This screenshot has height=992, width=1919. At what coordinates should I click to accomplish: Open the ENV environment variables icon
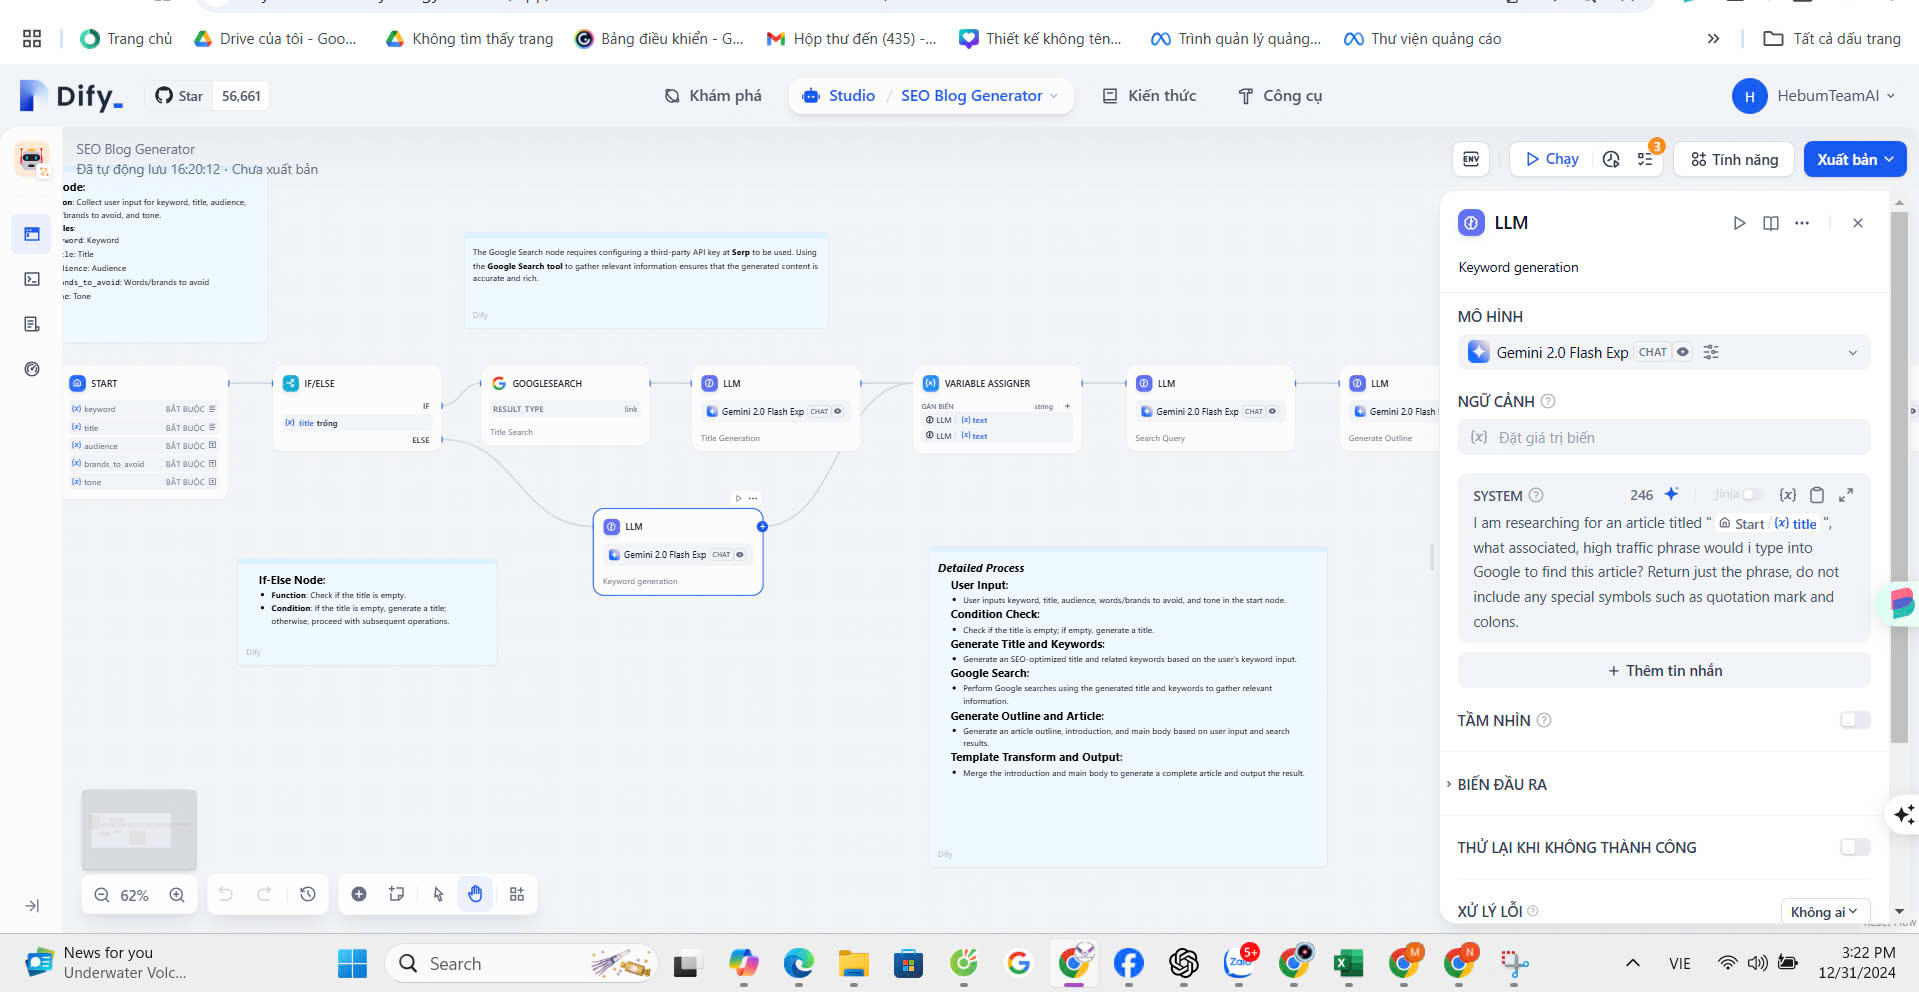click(1471, 159)
